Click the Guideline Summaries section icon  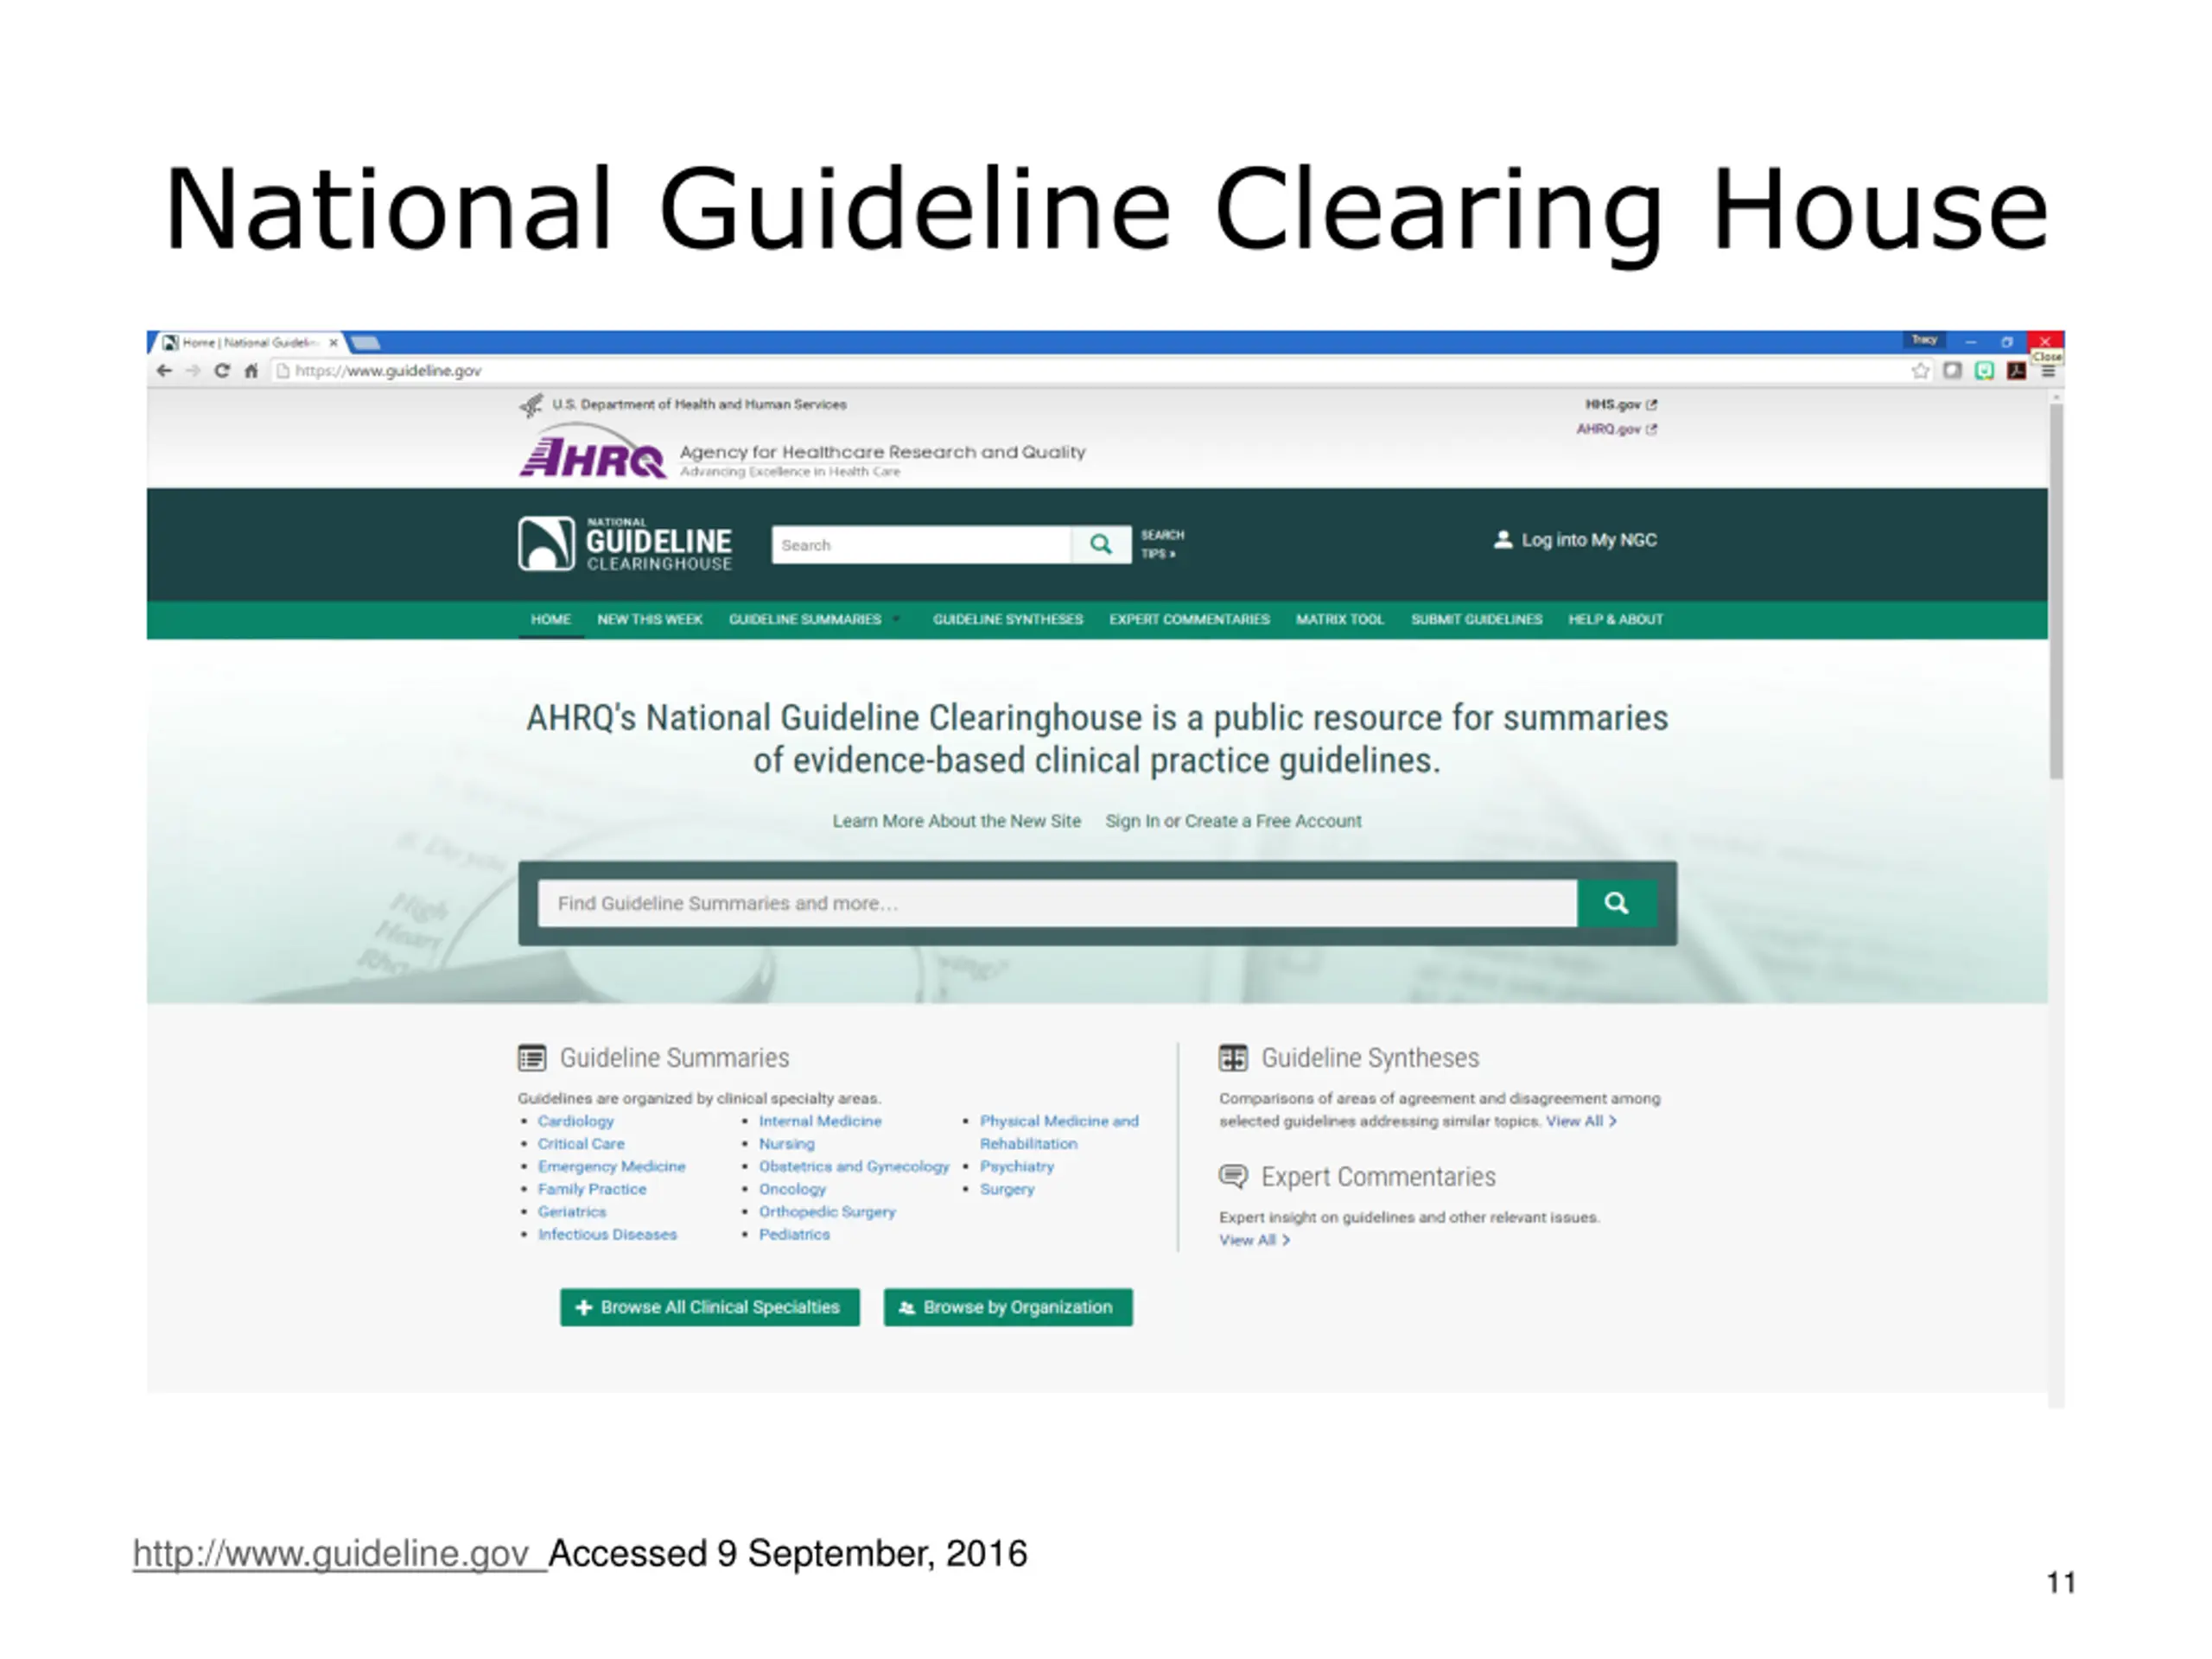pos(532,1057)
